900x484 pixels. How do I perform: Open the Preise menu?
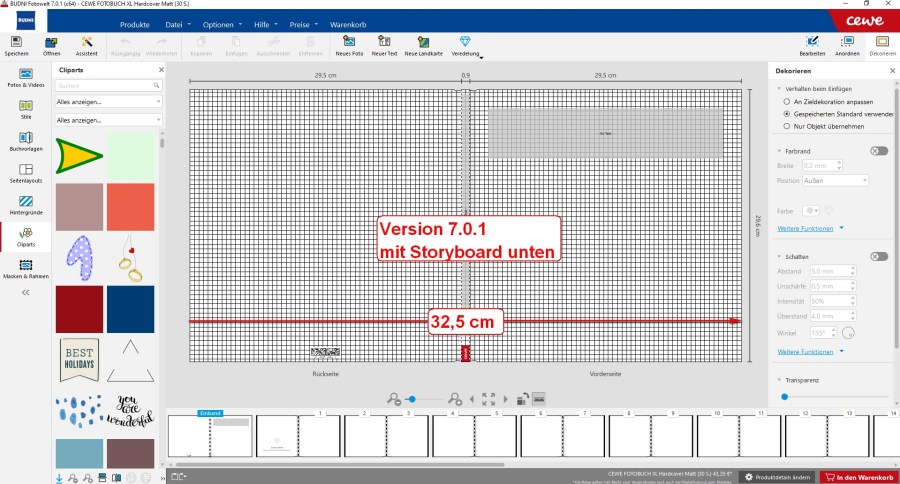tap(303, 25)
